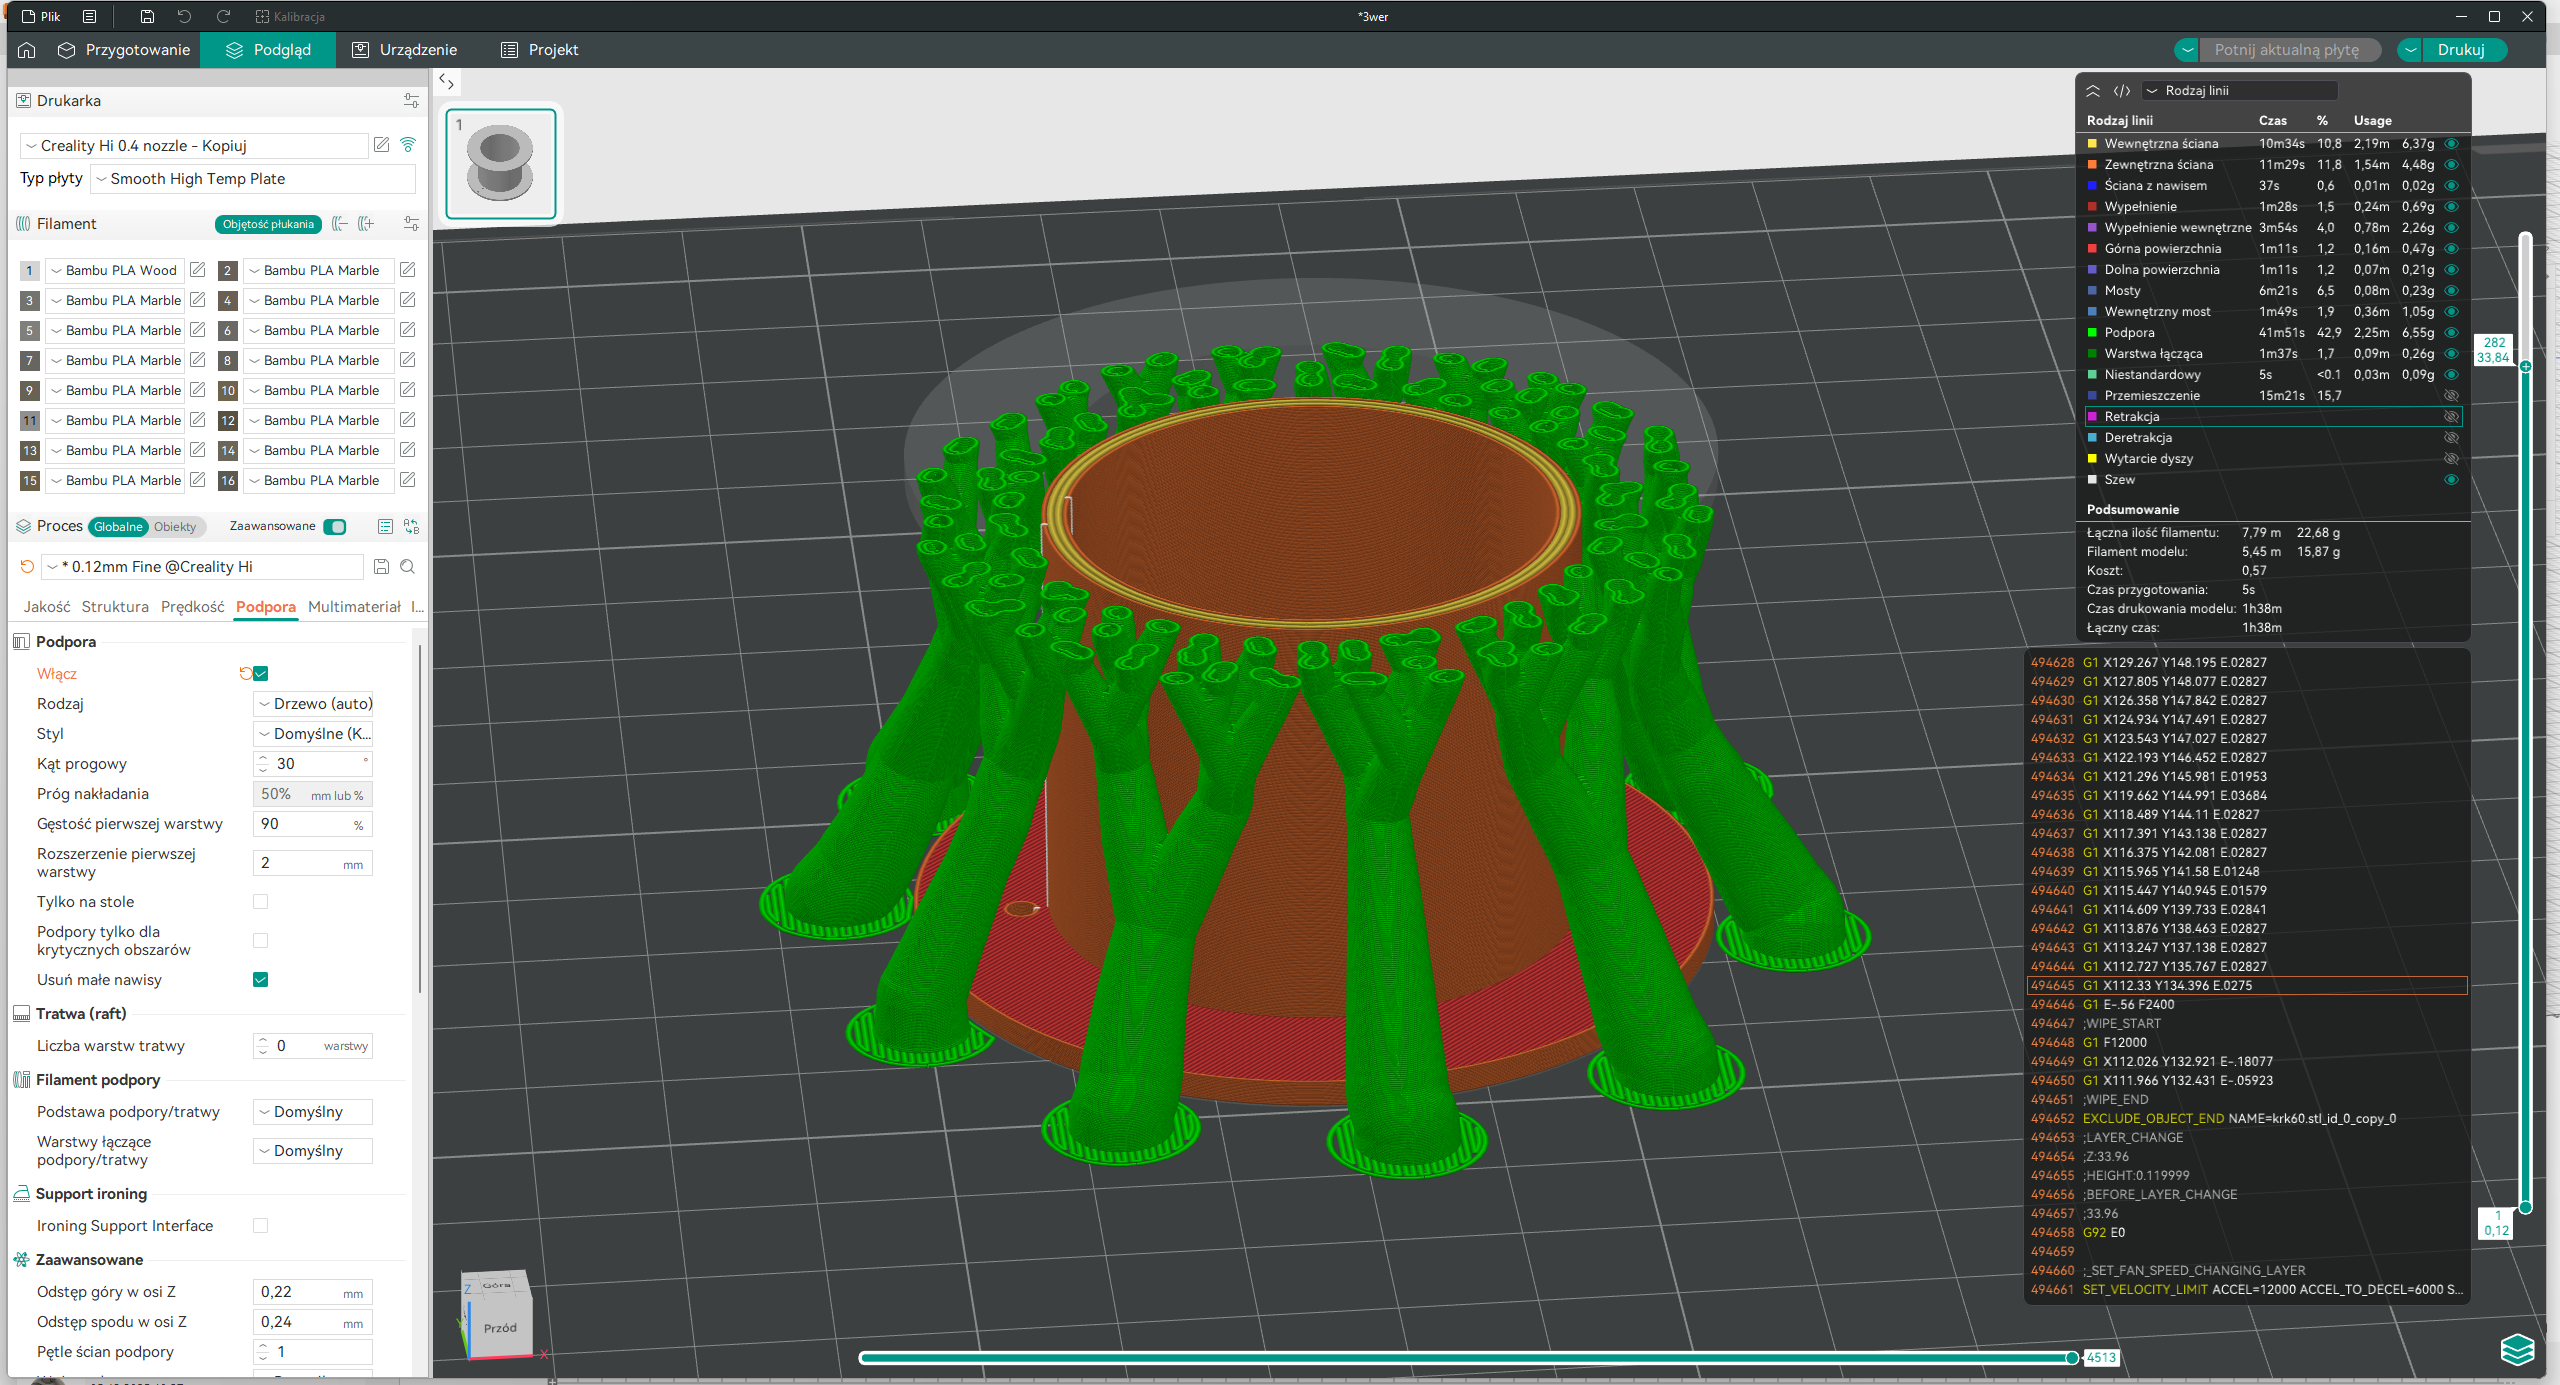Enable Podpory tylko dla krytycznych obszarów
This screenshot has height=1385, width=2560.
point(261,941)
